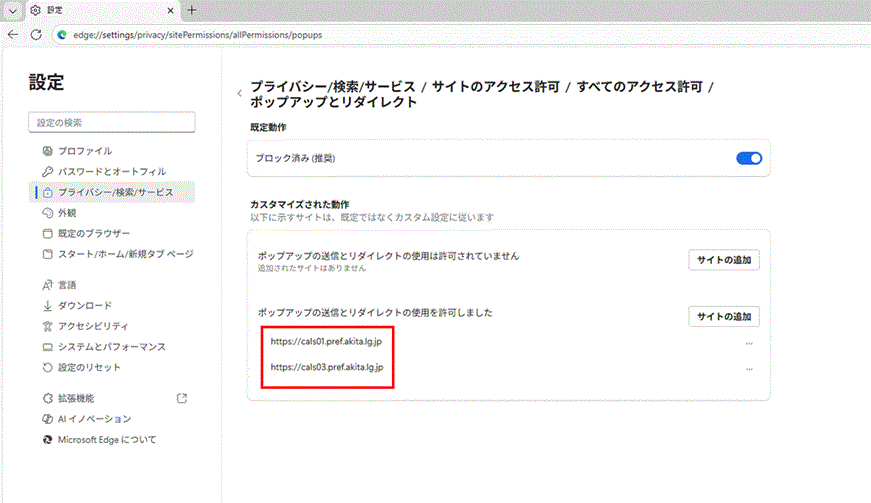Viewport: 871px width, 503px height.
Task: Click the browser back arrow button
Action: coord(13,33)
